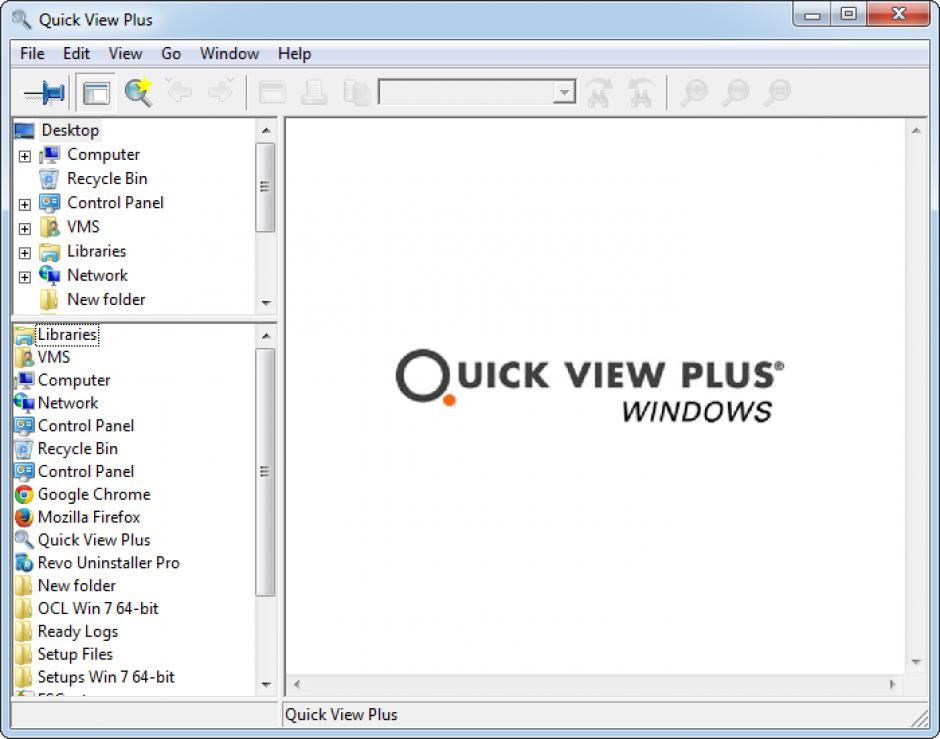Click preview pane horizontal scroll right arrow

click(892, 684)
